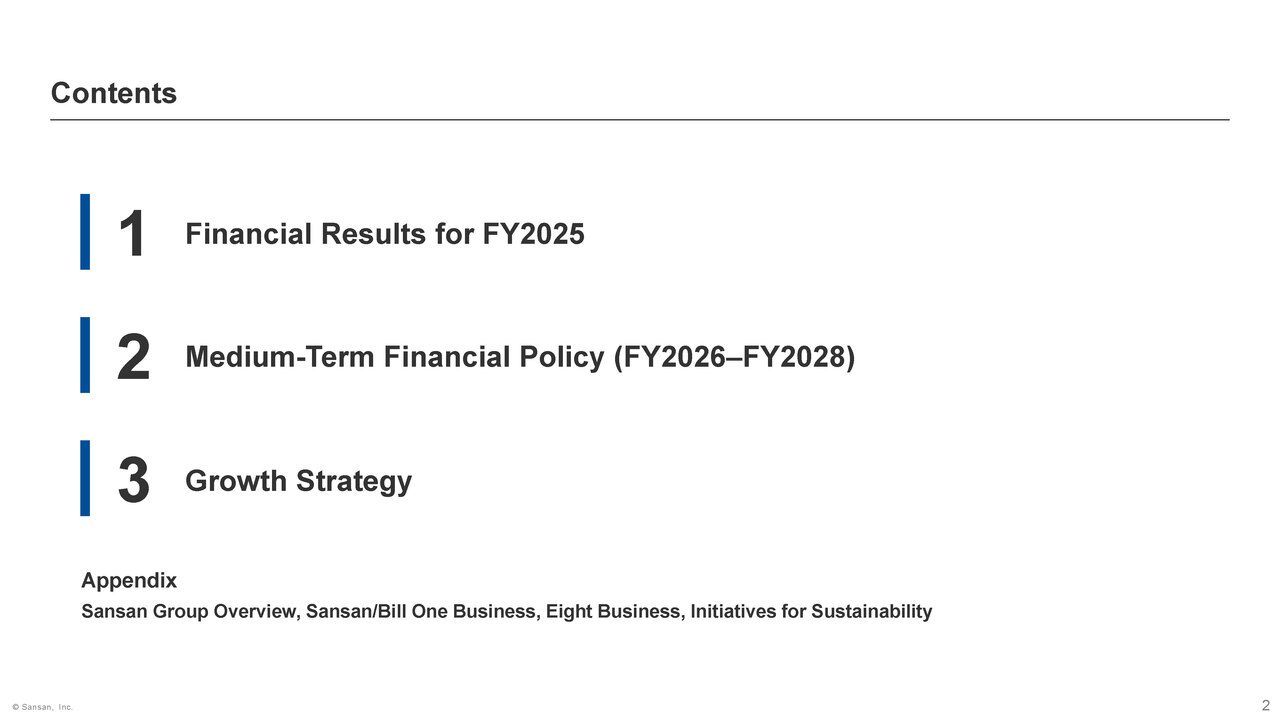The image size is (1280, 720).
Task: Open the Growth Strategy section
Action: point(299,481)
